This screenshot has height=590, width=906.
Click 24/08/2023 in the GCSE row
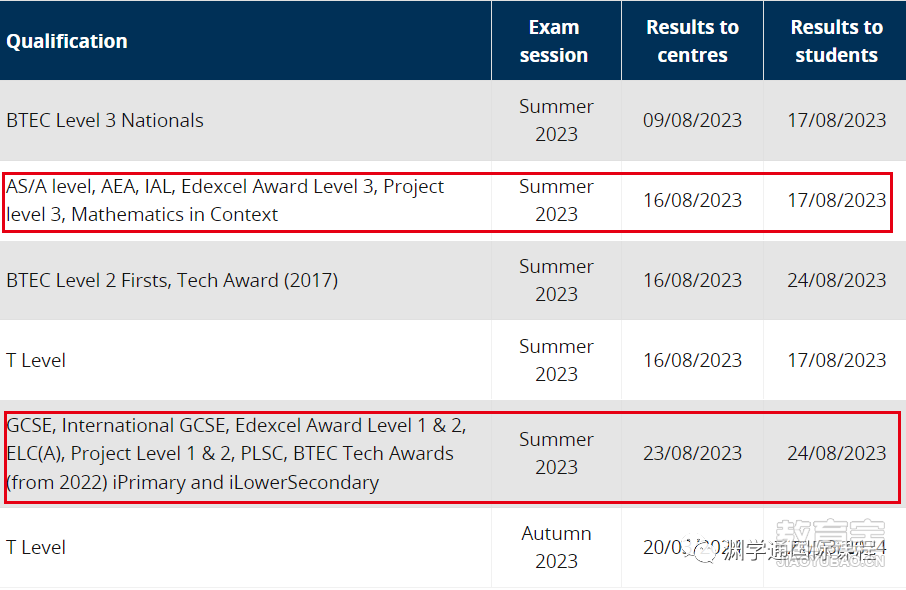pyautogui.click(x=836, y=453)
